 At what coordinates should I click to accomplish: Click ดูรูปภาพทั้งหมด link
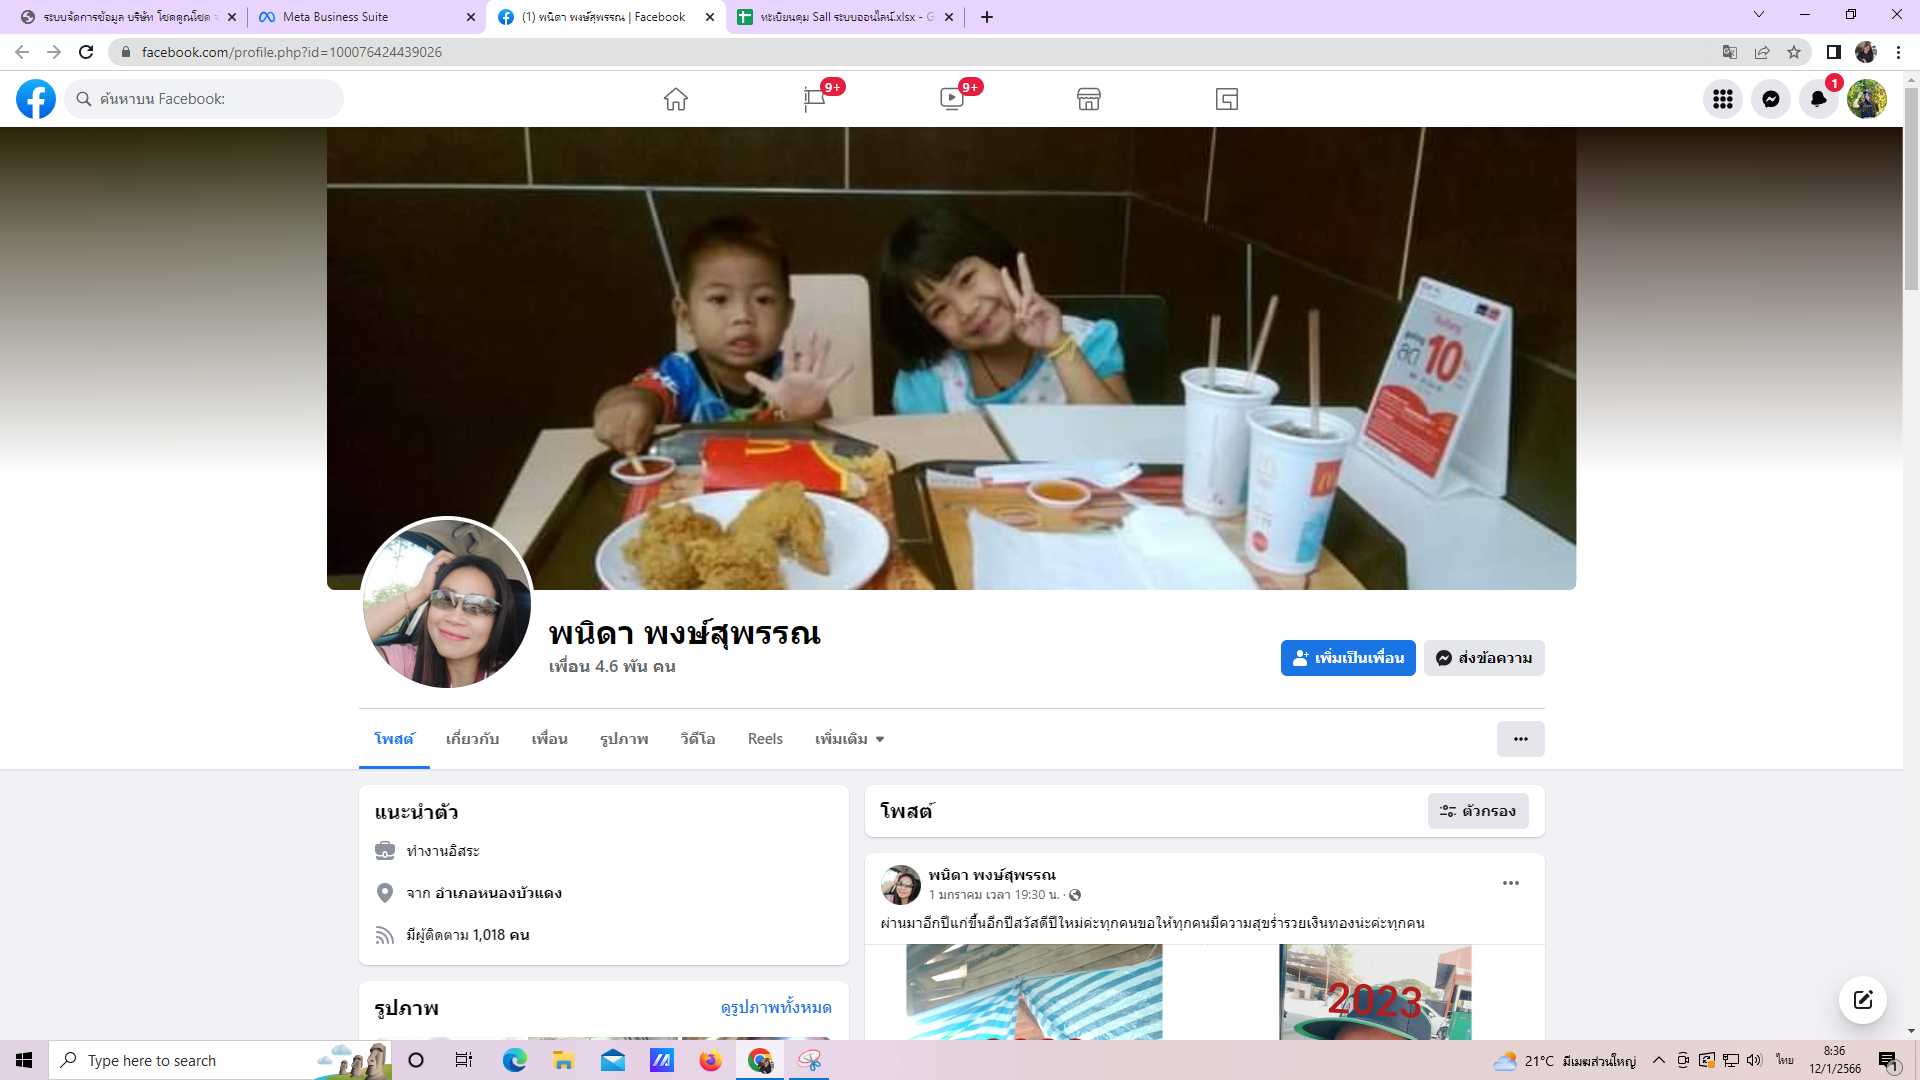(x=776, y=1007)
